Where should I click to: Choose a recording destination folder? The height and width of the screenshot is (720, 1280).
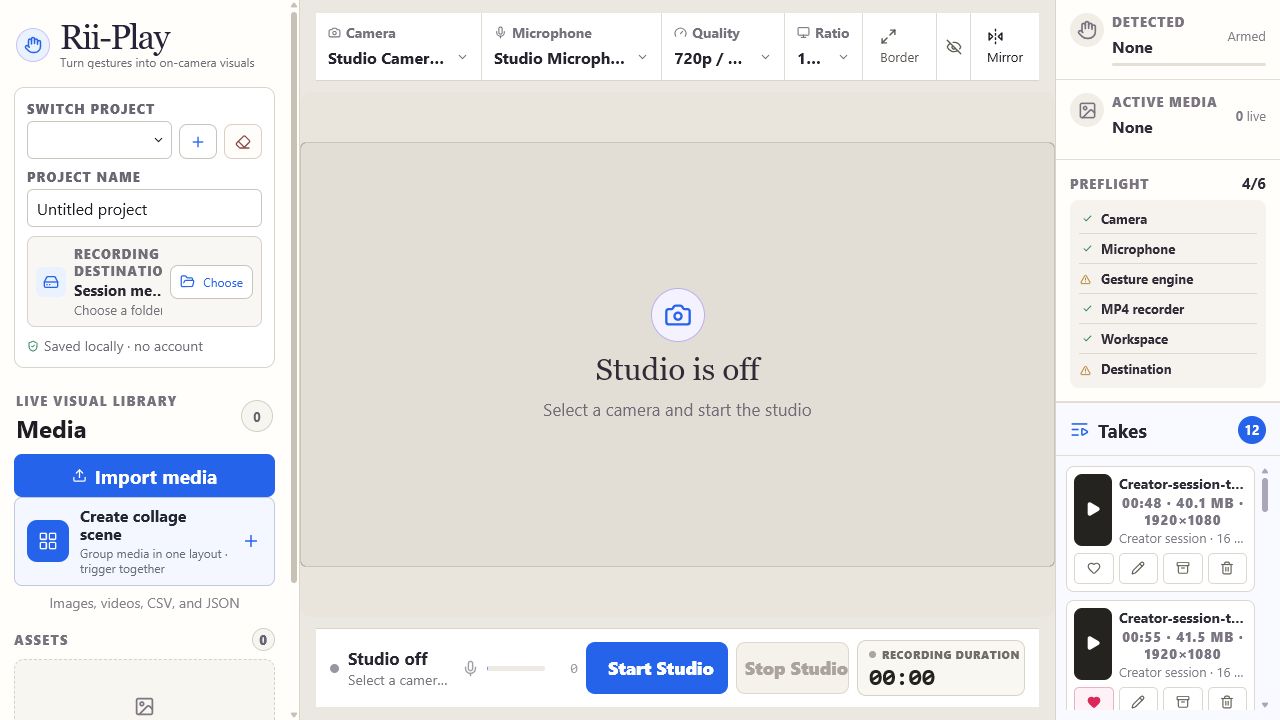pyautogui.click(x=211, y=282)
